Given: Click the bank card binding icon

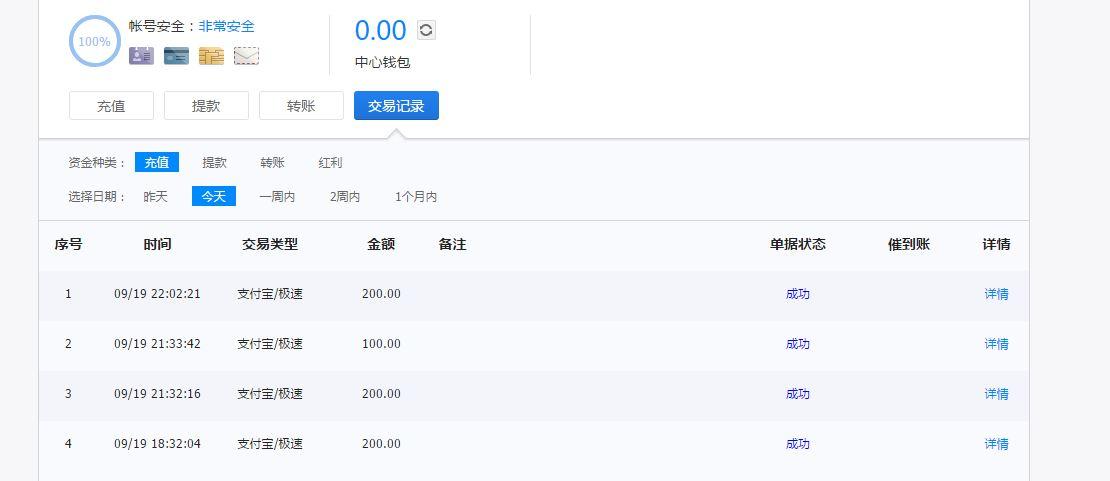Looking at the screenshot, I should click(x=176, y=56).
